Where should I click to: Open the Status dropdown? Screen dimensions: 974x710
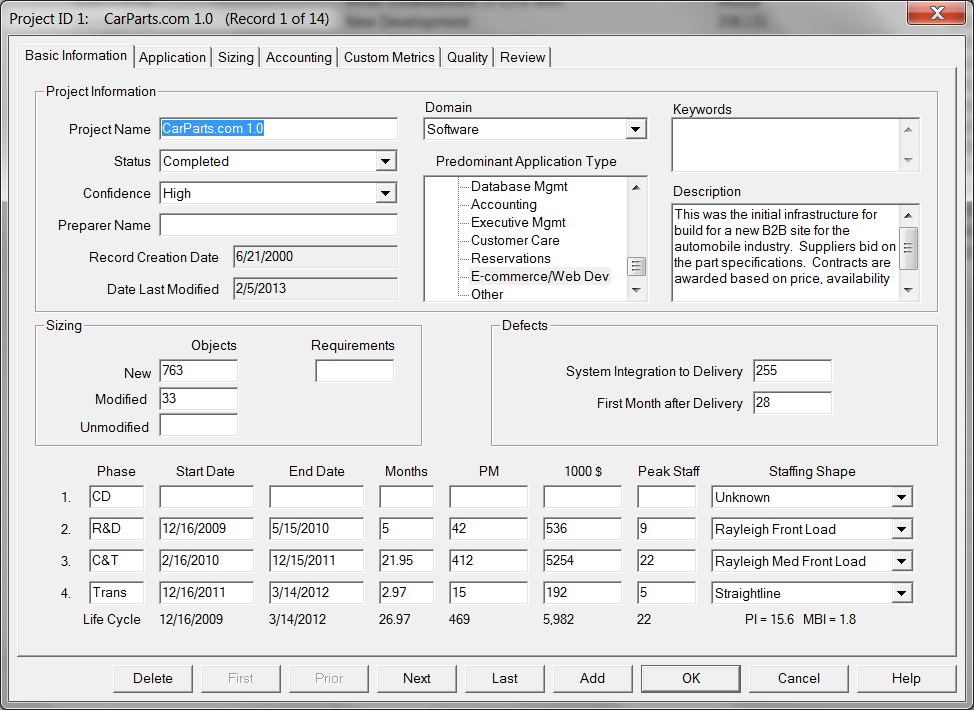click(x=385, y=161)
